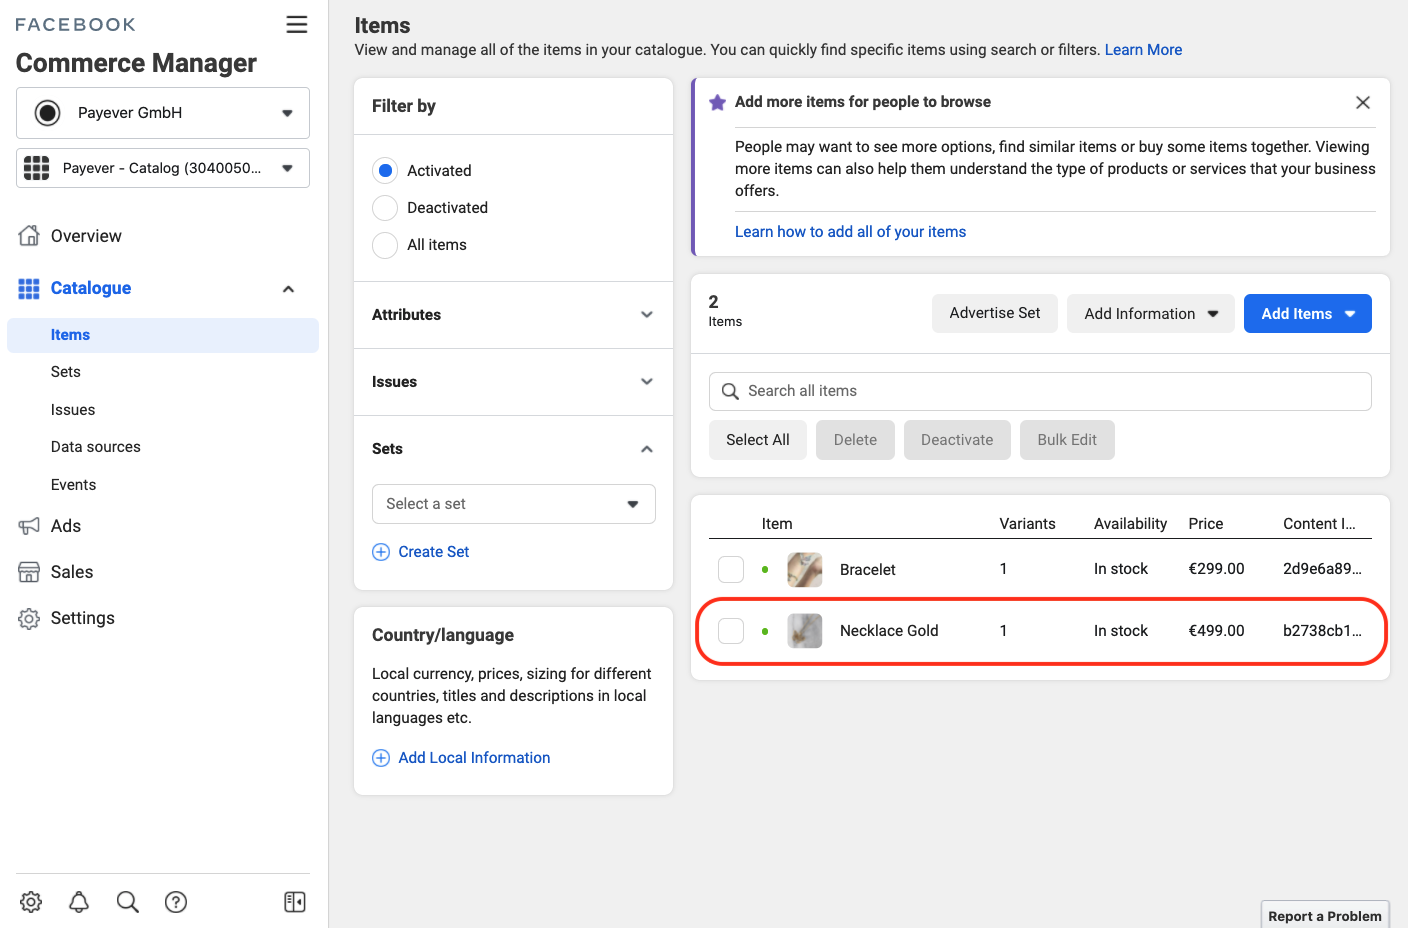Click the Add Local Information link
The image size is (1408, 928).
click(x=474, y=758)
